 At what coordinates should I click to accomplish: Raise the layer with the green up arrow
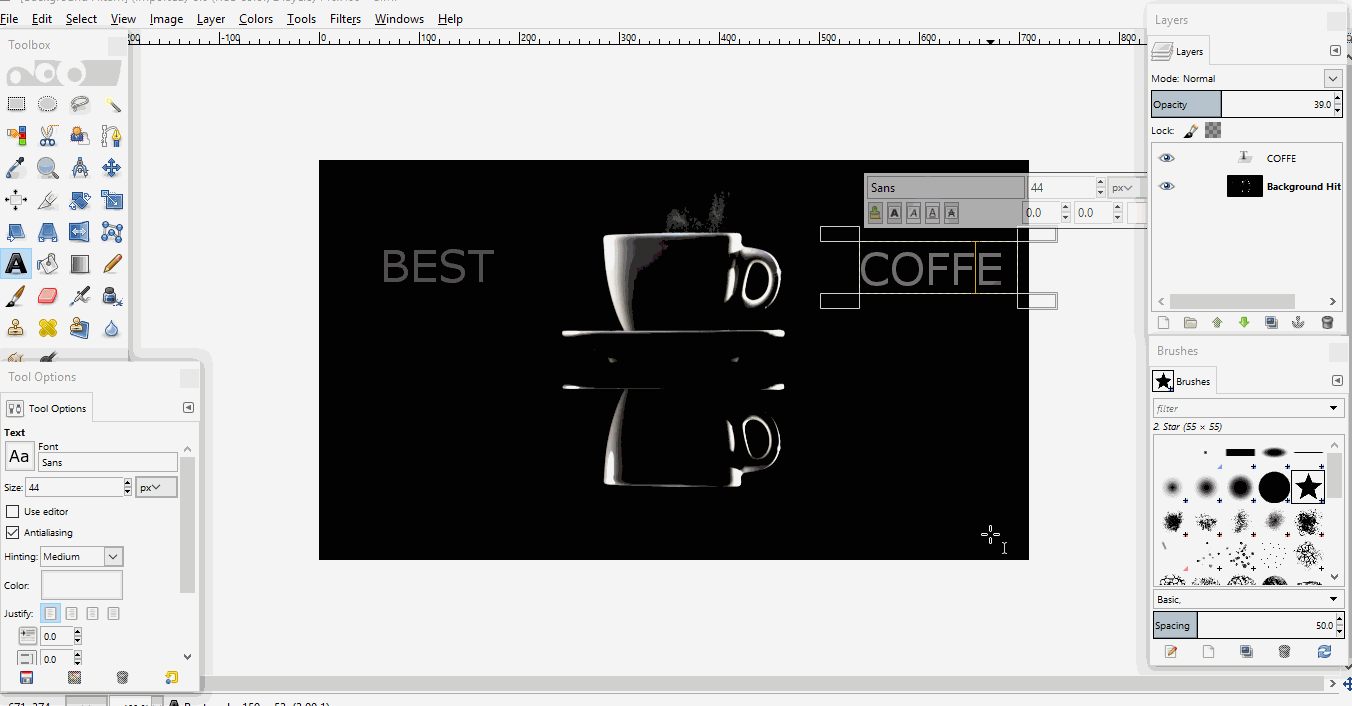1217,323
